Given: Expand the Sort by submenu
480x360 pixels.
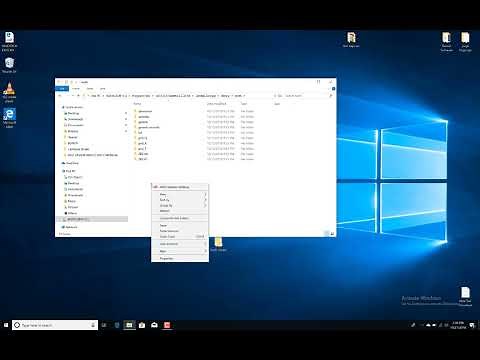Looking at the screenshot, I should pos(180,200).
